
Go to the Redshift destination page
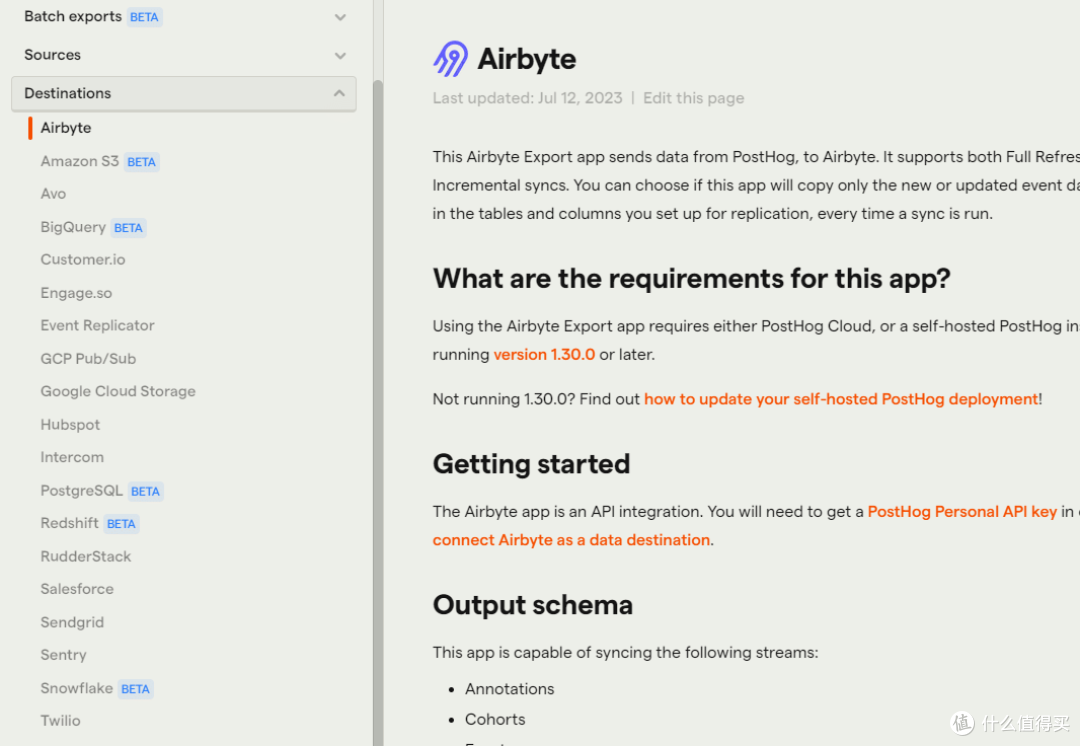click(70, 524)
